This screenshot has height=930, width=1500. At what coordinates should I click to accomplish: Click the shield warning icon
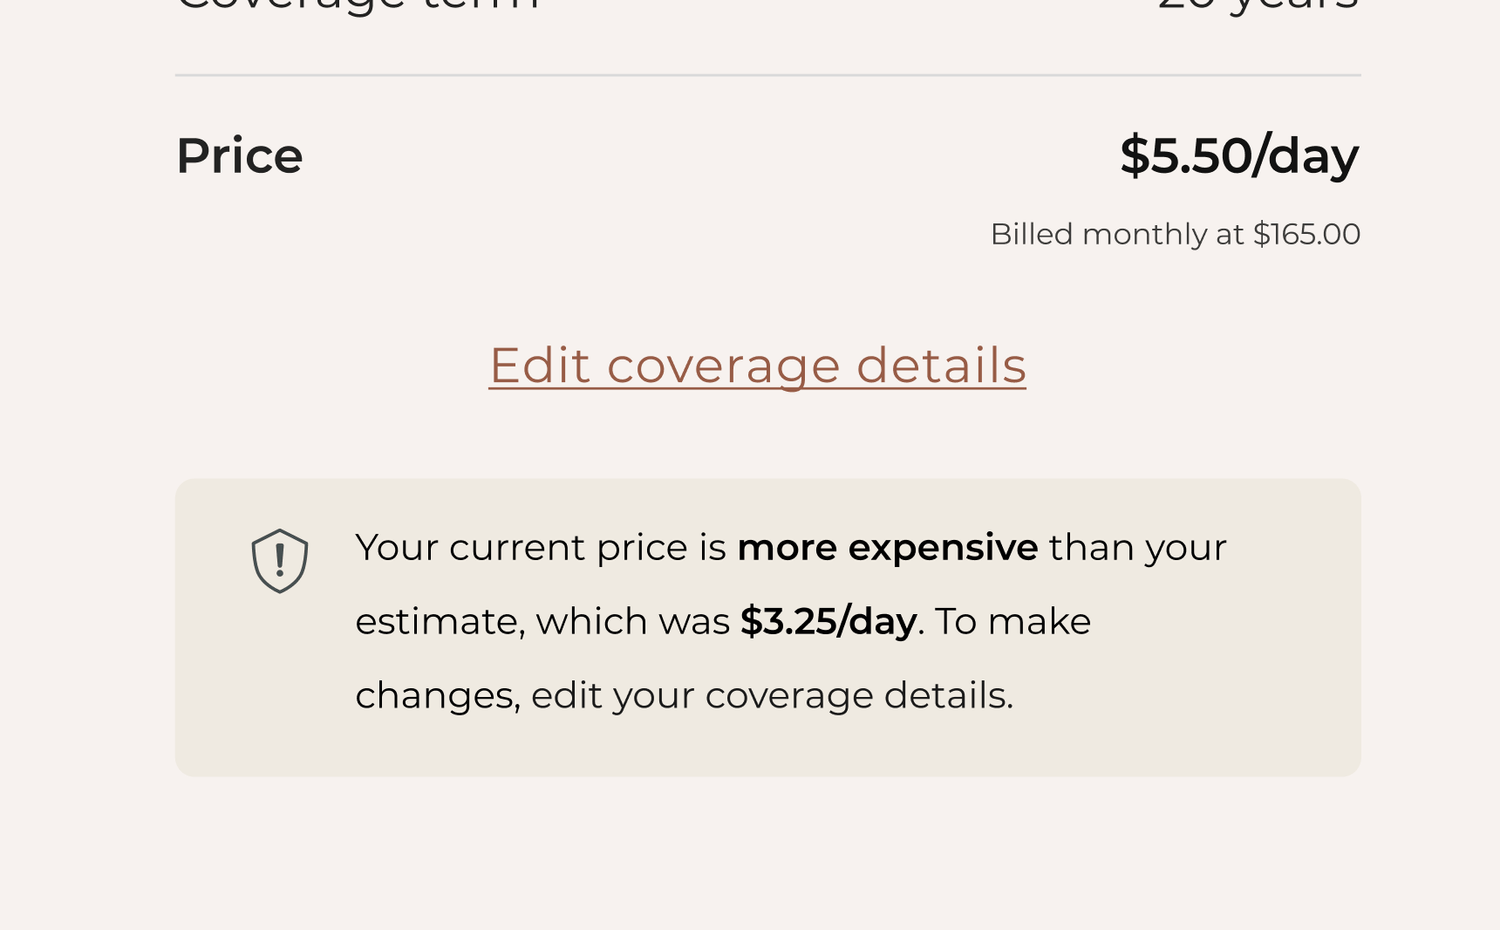[280, 561]
